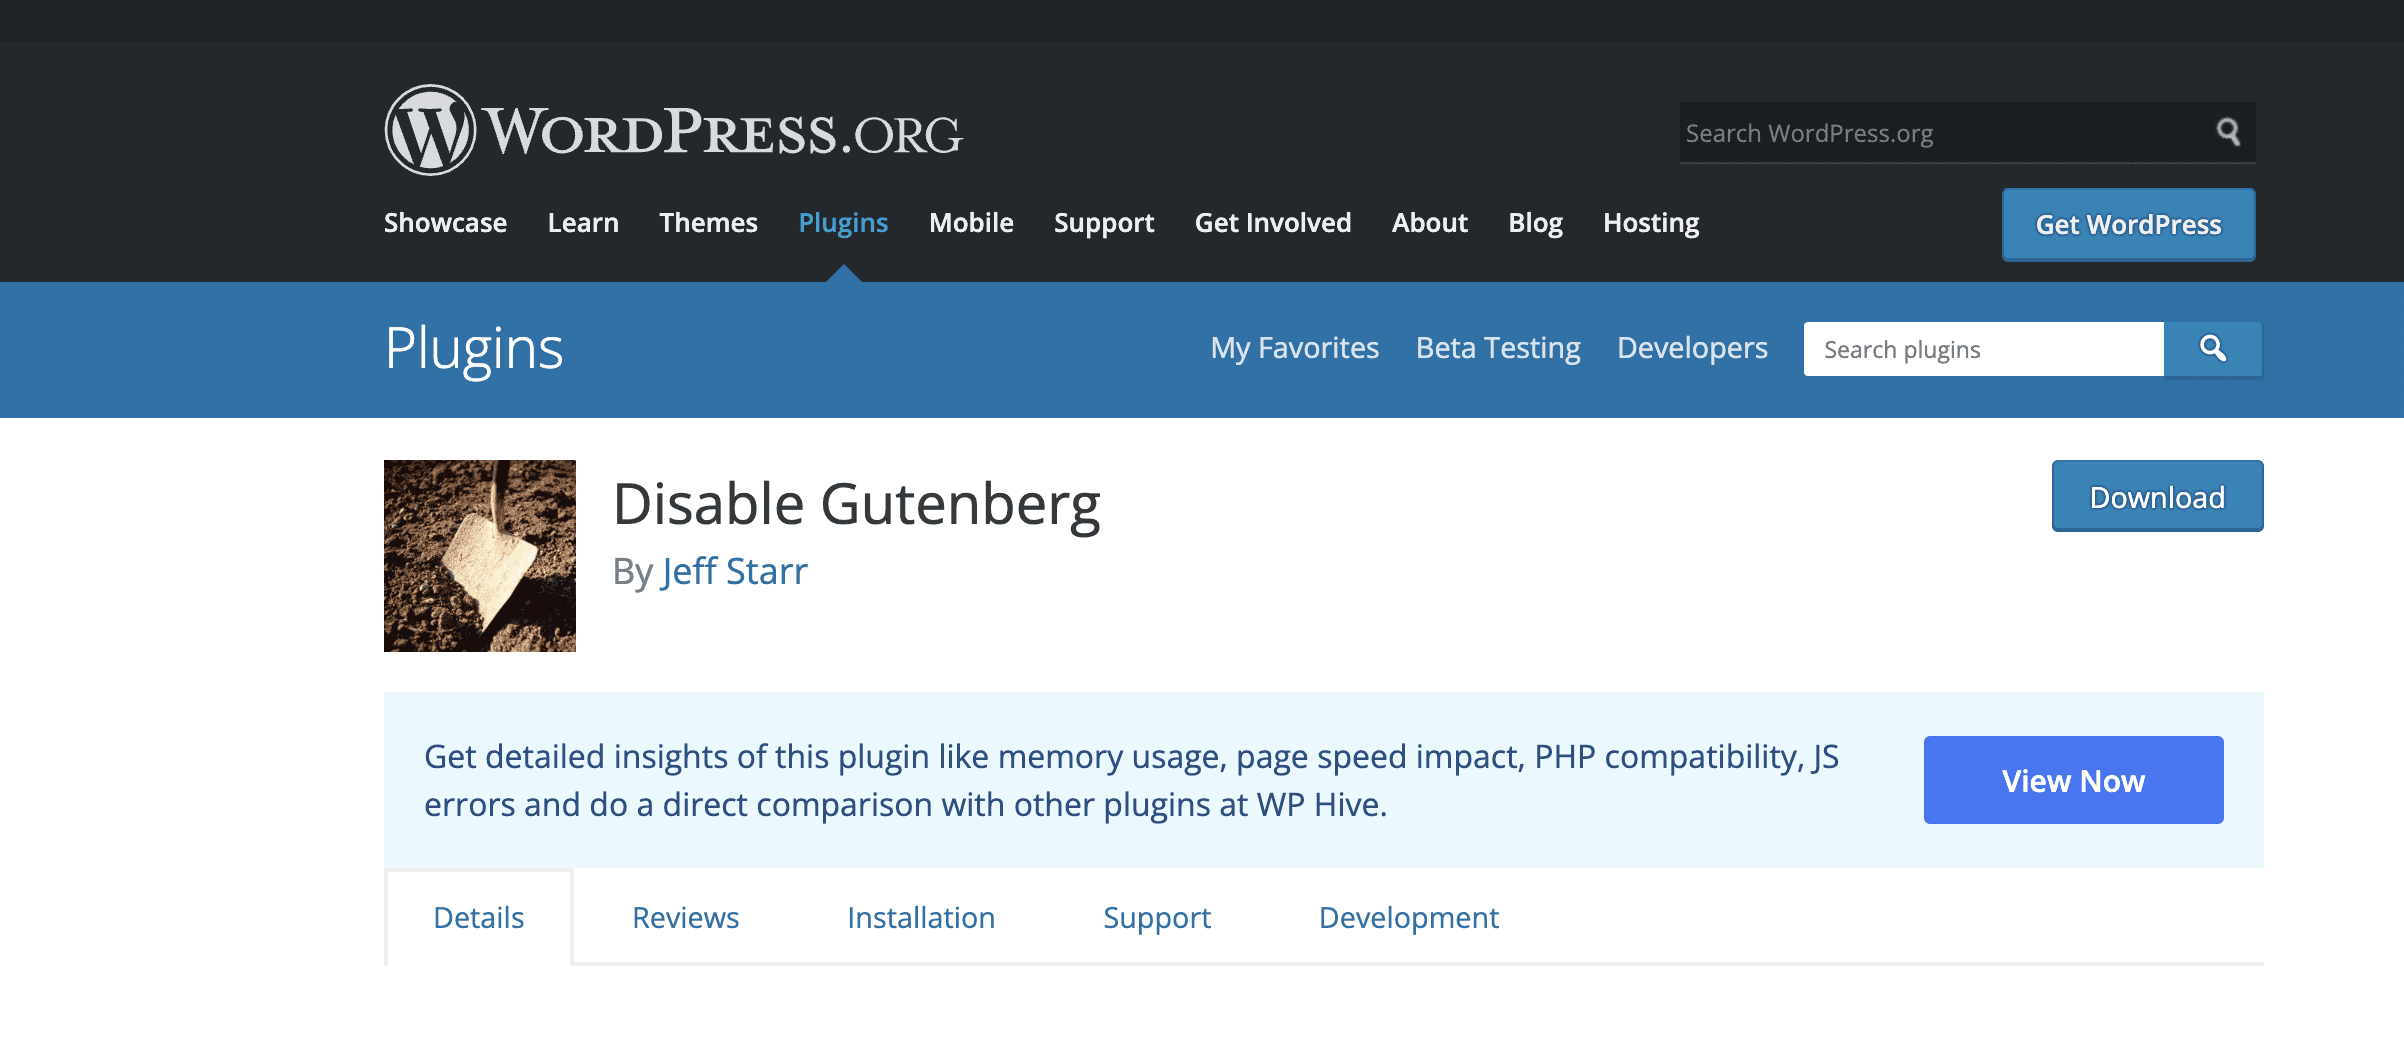Focus the Search plugins input box

(x=1984, y=349)
